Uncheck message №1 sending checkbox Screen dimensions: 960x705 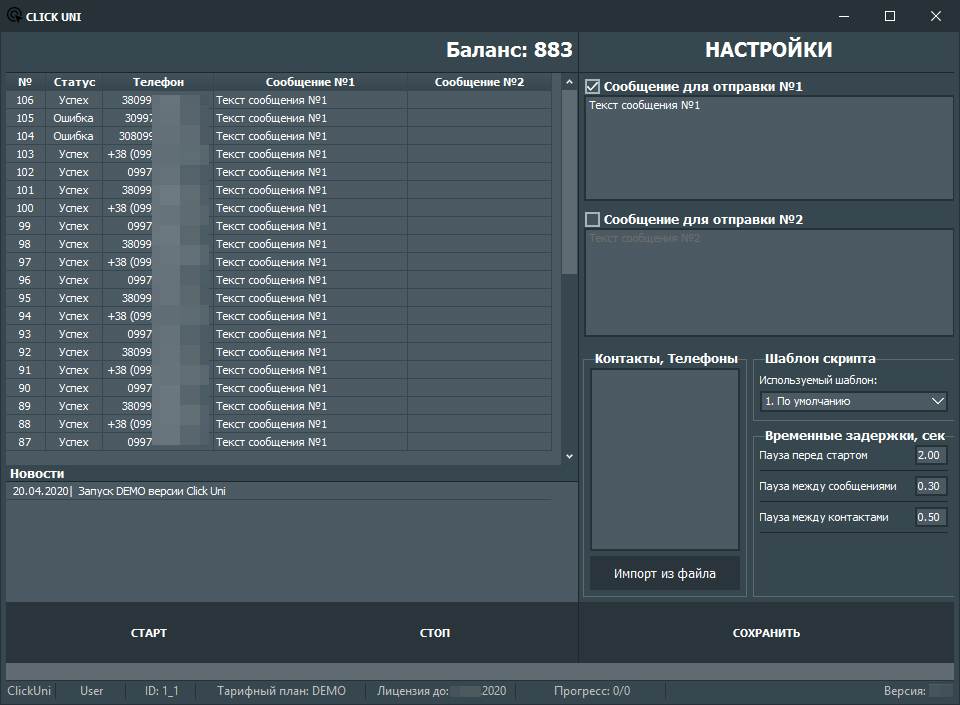pyautogui.click(x=593, y=86)
